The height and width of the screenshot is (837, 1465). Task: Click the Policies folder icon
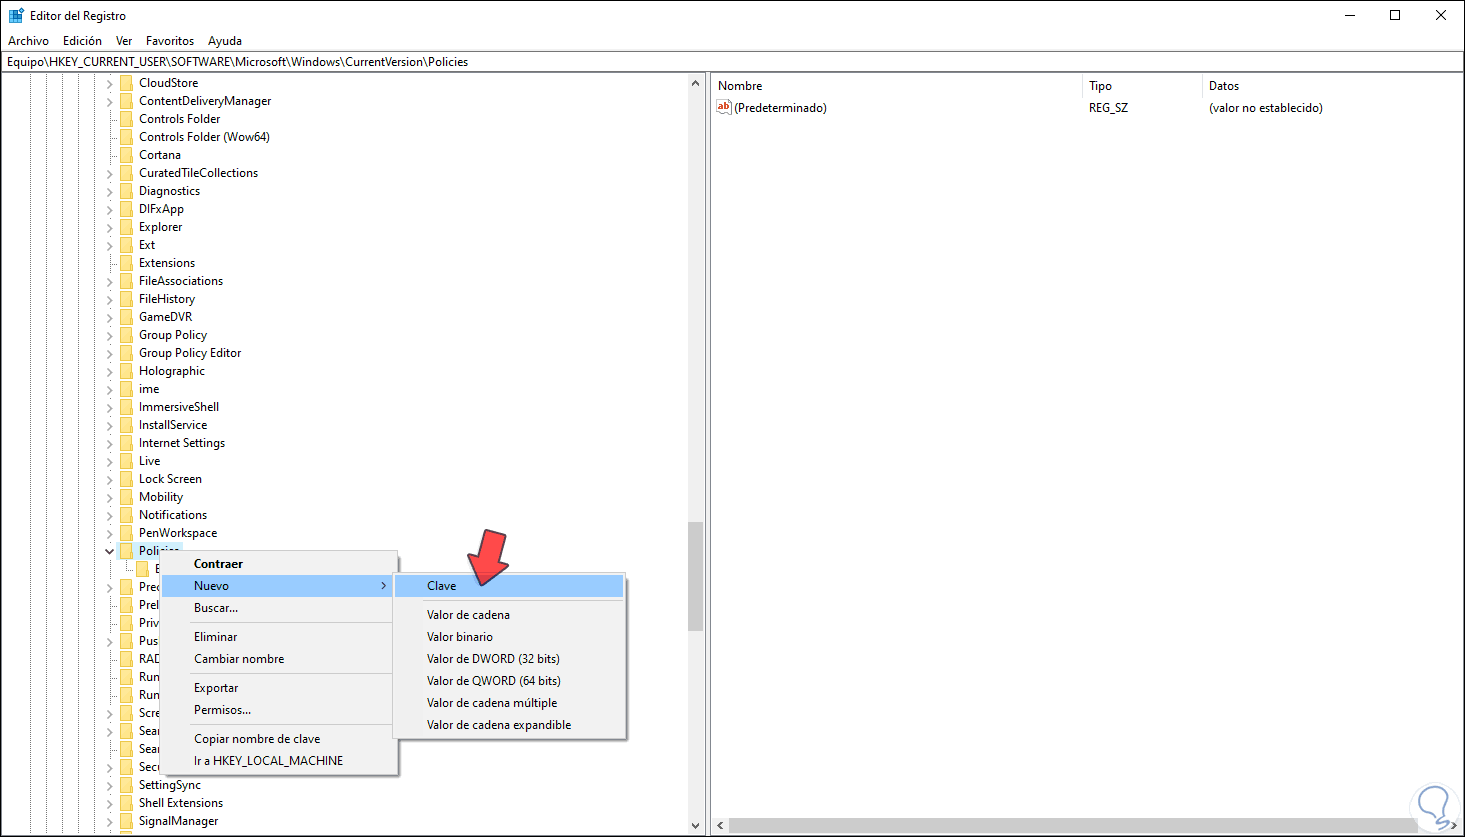coord(126,551)
